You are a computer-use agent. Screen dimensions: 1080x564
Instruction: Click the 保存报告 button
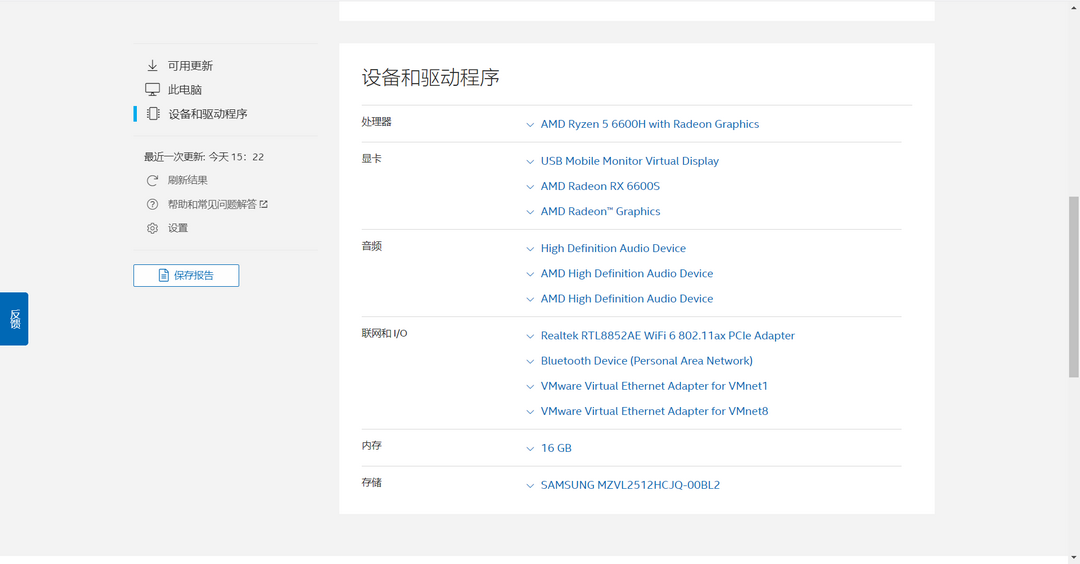[x=186, y=275]
